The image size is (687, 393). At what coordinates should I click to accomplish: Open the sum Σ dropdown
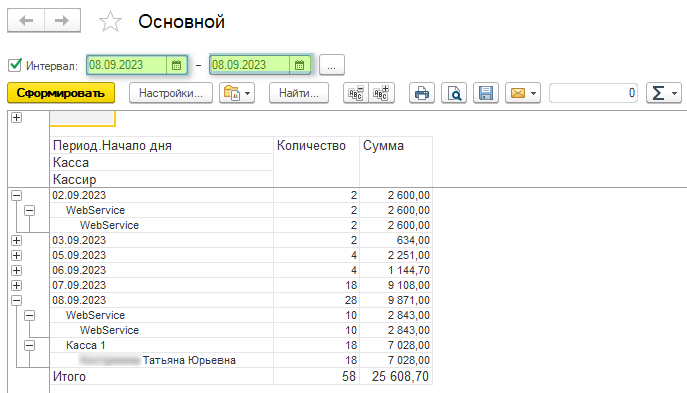pos(664,93)
